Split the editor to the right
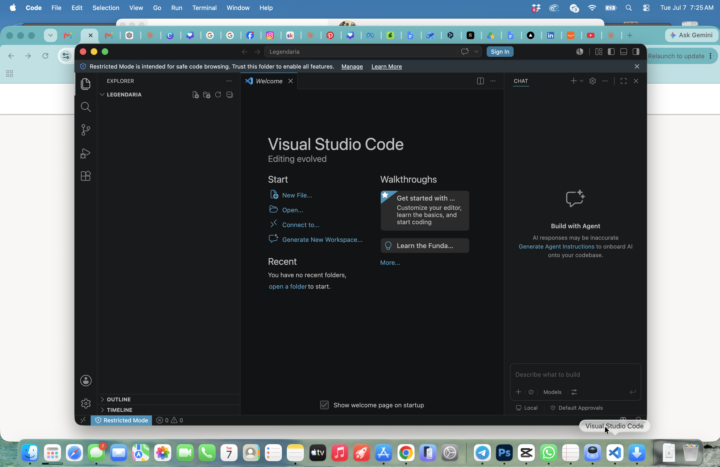 coord(480,81)
